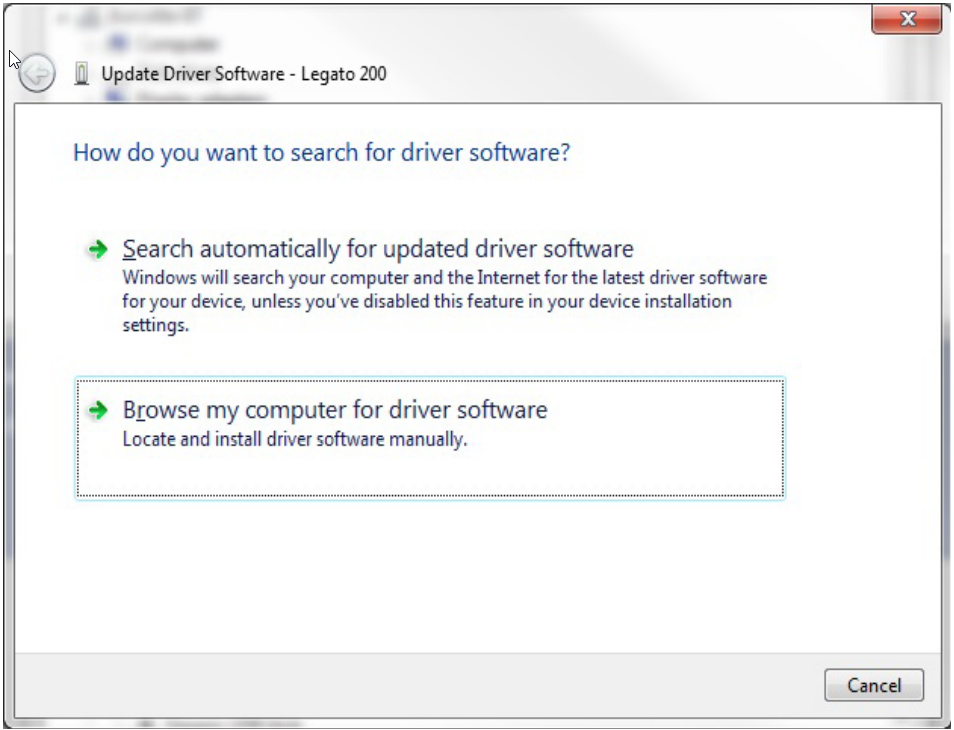The height and width of the screenshot is (730, 954).
Task: Click the green arrow beside Browse my computer
Action: 97,410
